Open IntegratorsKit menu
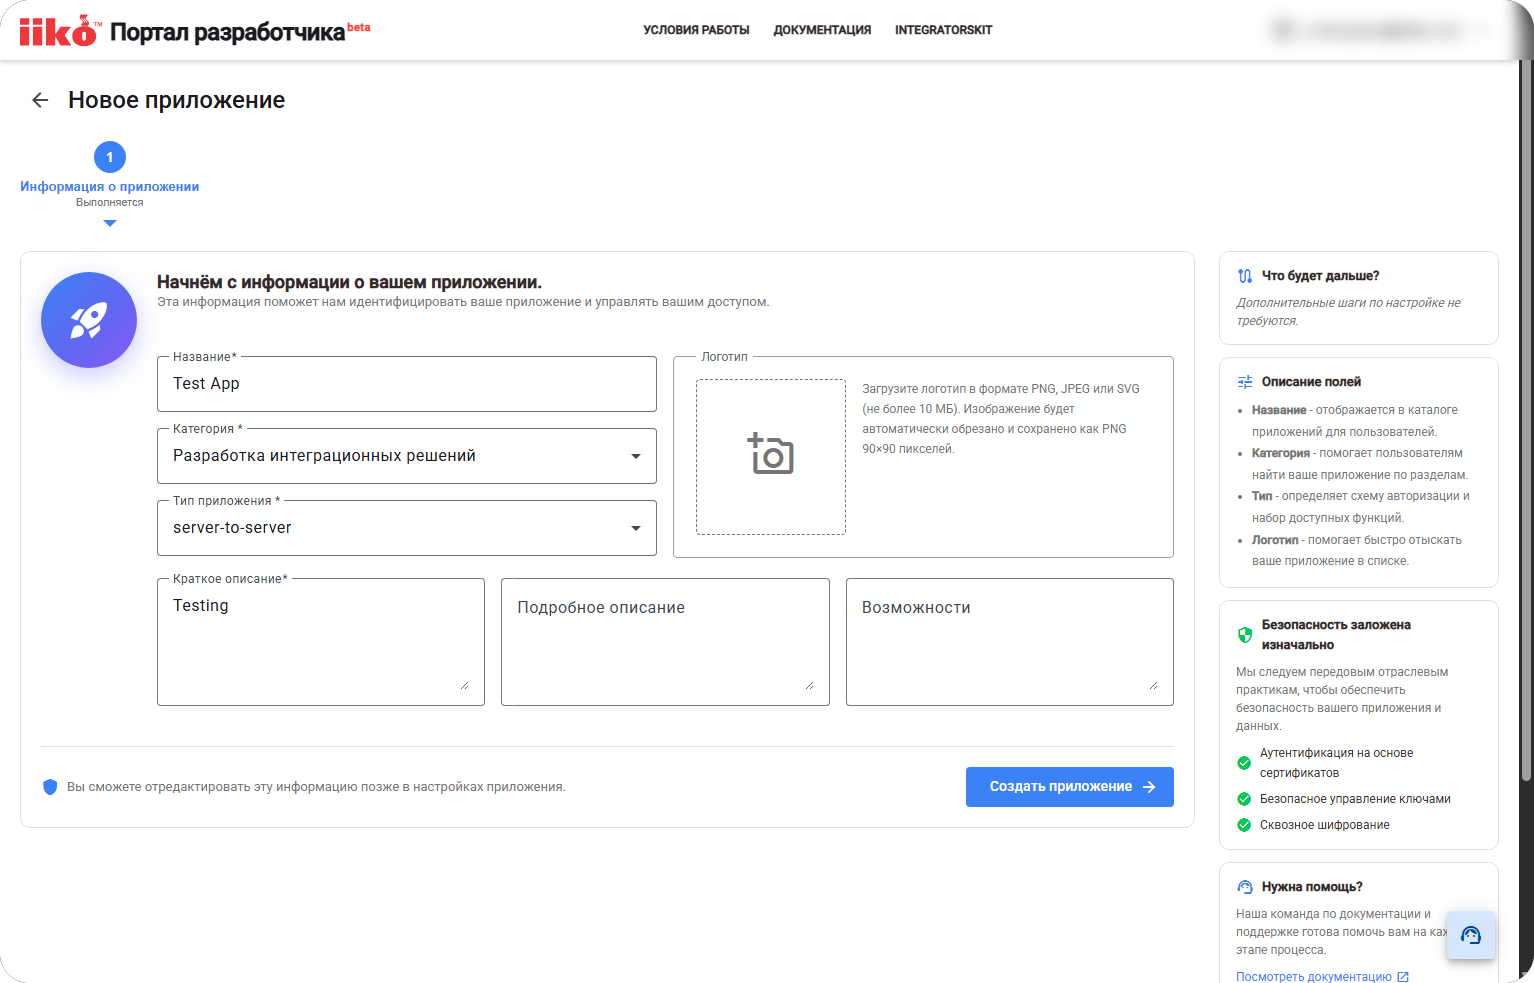 pos(944,30)
